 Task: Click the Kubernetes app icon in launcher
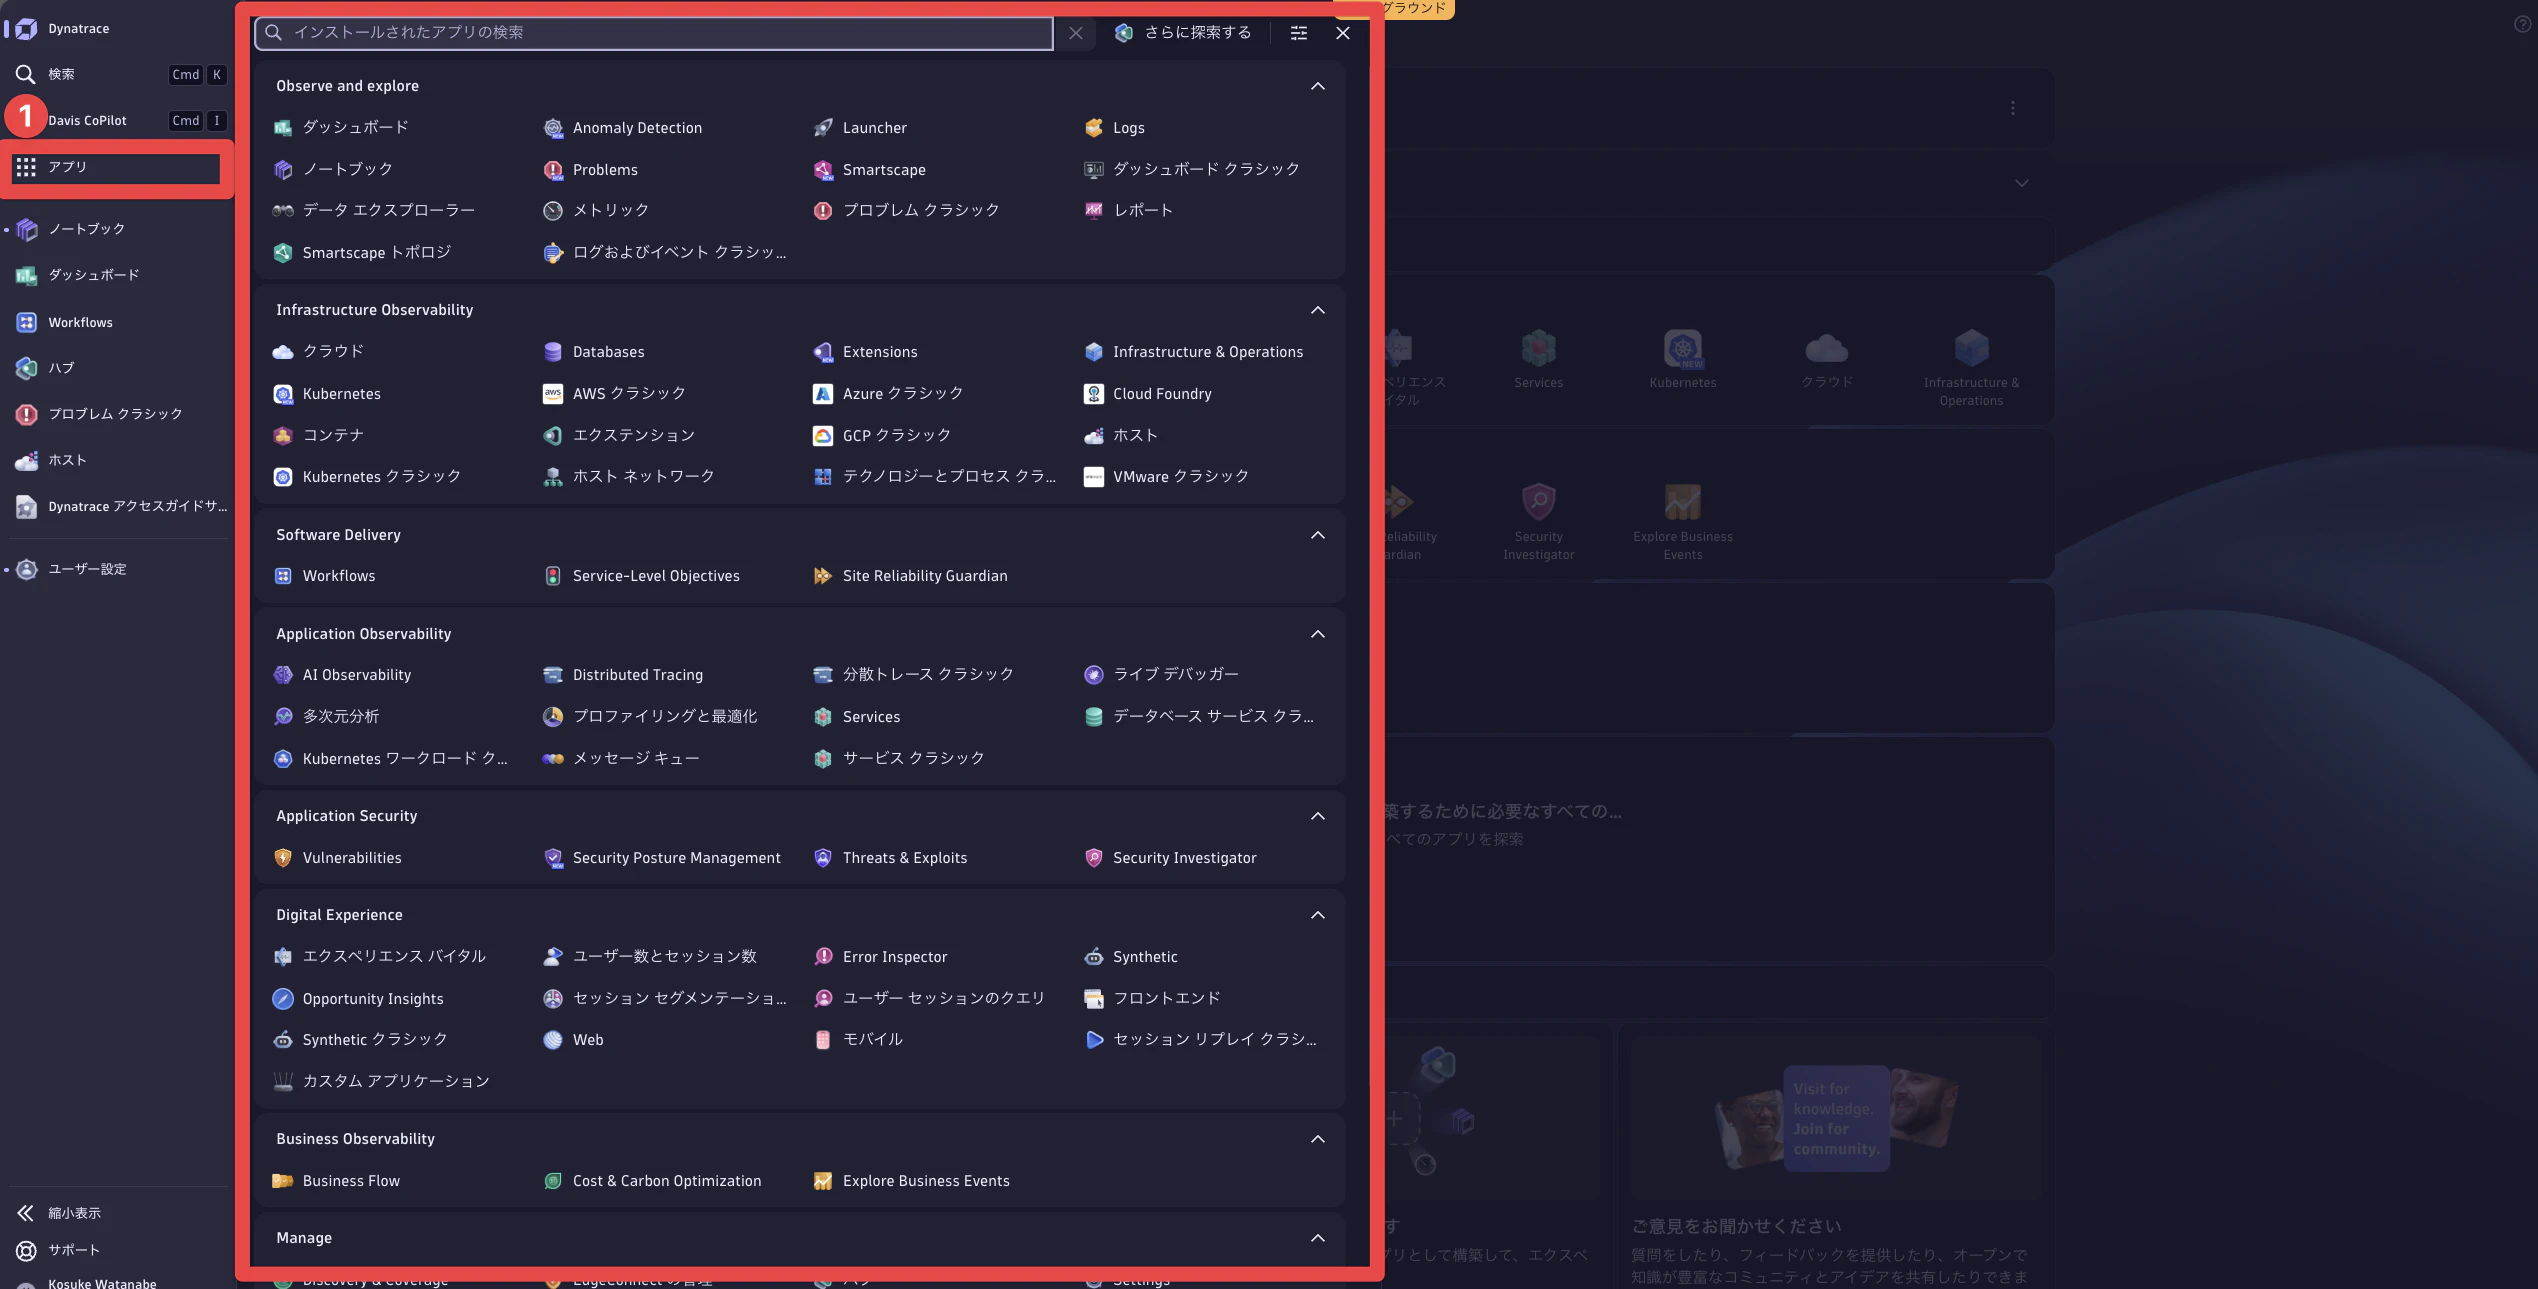point(283,394)
